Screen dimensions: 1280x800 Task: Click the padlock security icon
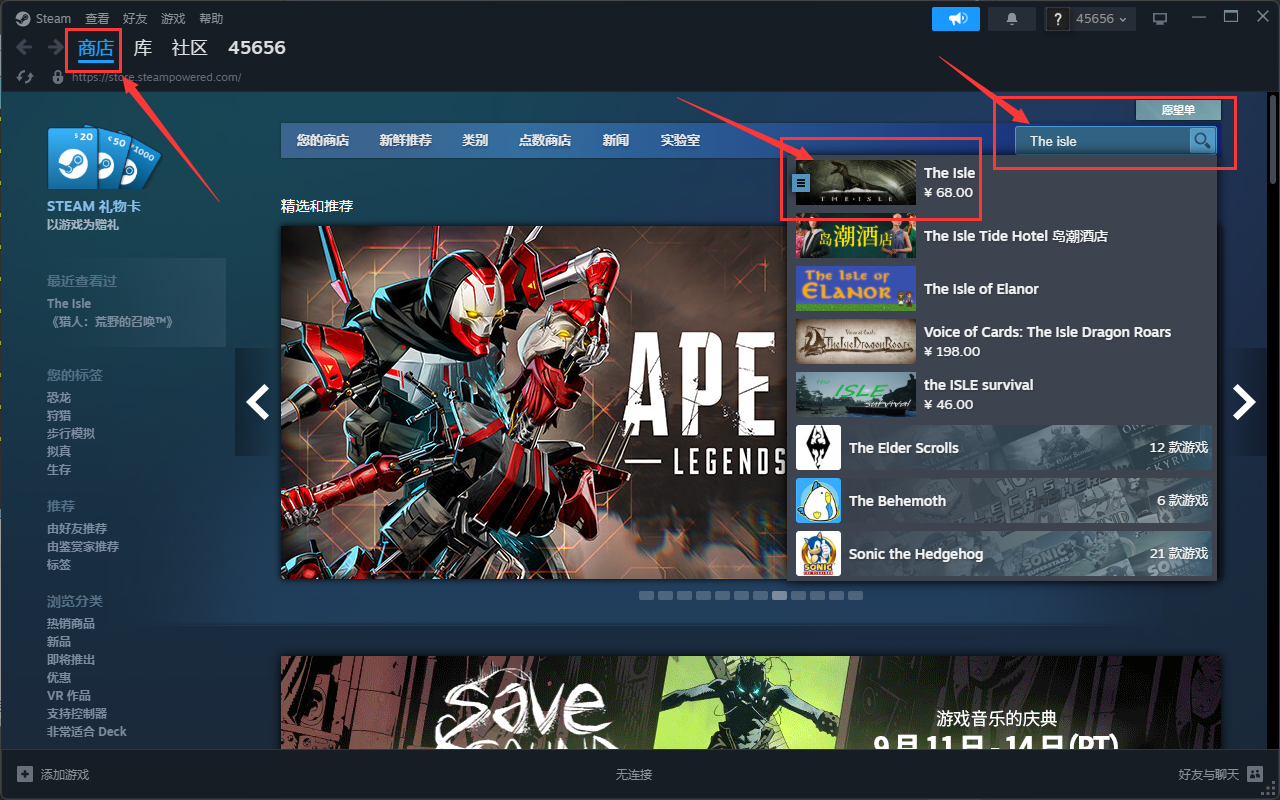[58, 77]
